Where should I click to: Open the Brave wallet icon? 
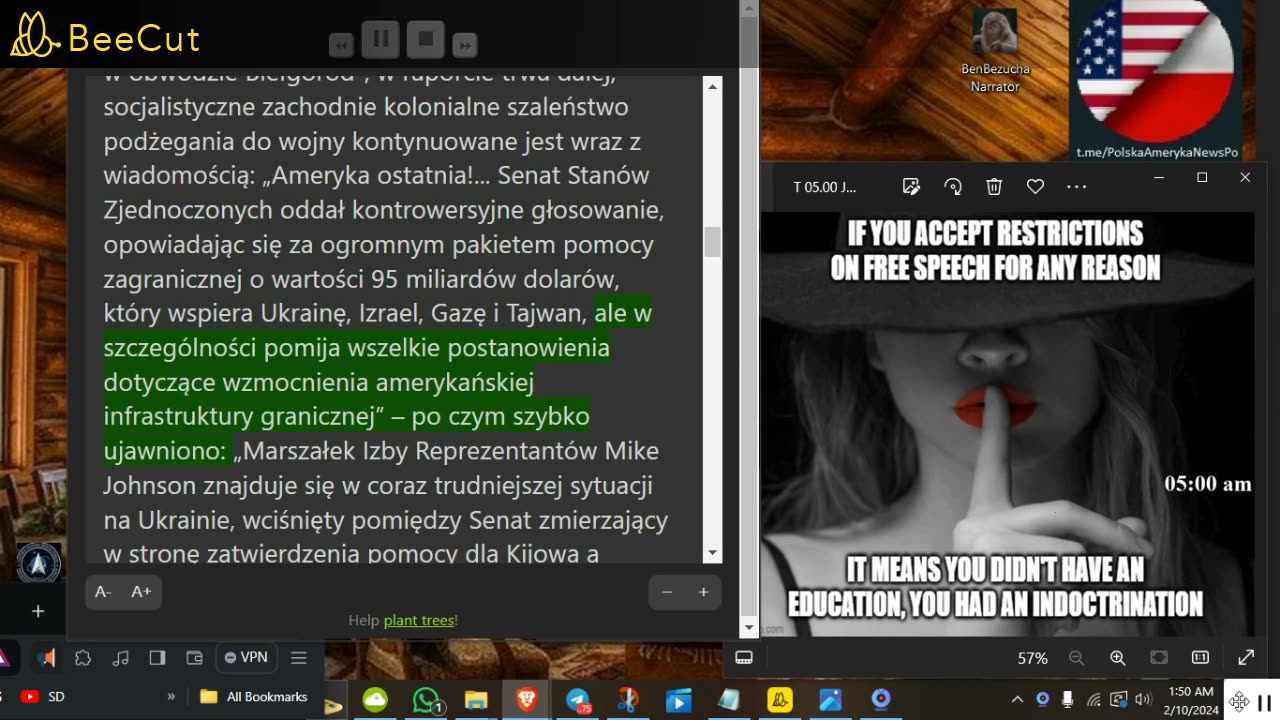click(194, 657)
